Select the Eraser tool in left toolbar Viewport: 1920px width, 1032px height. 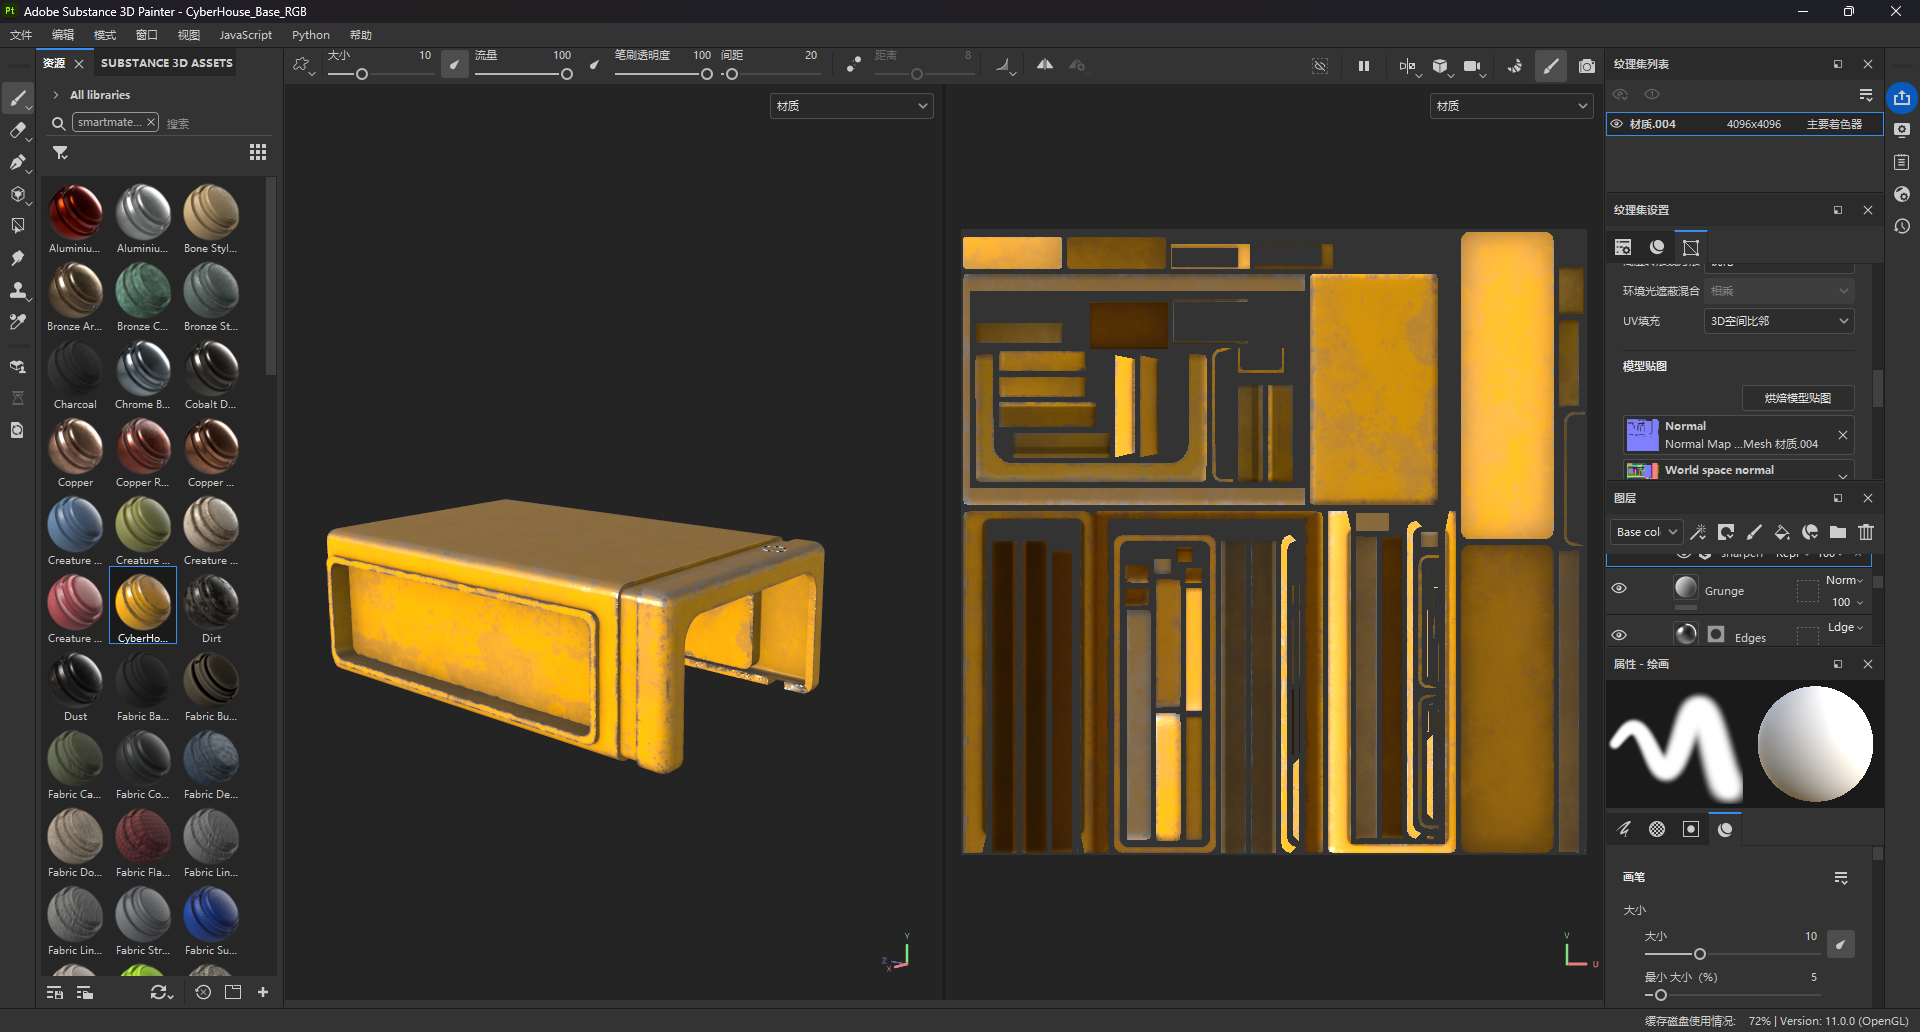[18, 130]
